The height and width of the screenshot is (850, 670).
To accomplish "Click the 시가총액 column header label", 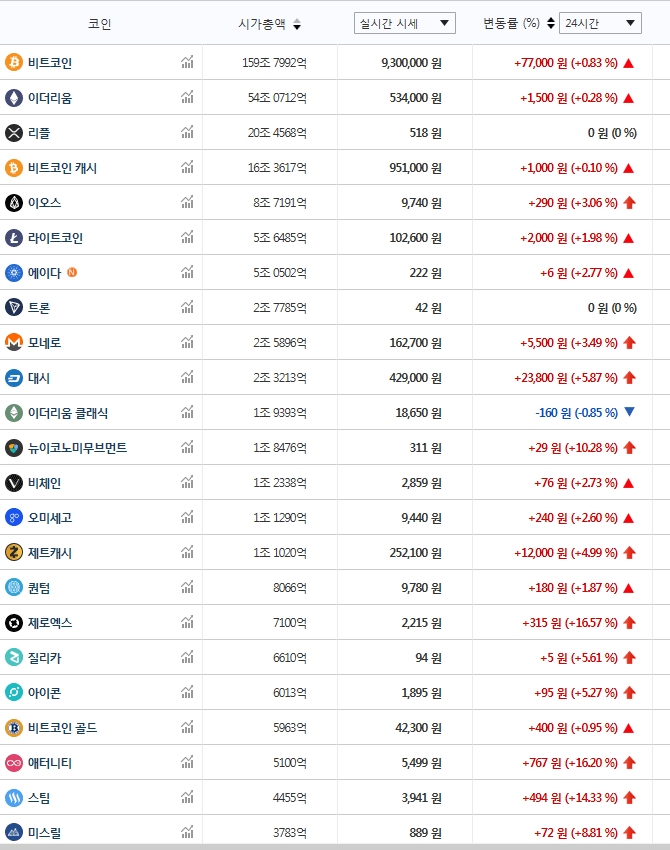I will [262, 24].
